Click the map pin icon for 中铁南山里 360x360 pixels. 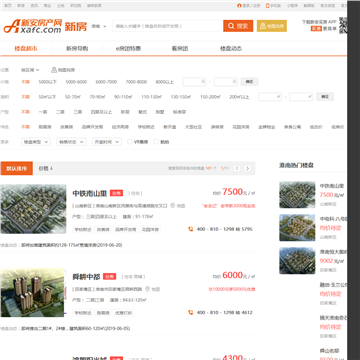coord(173,206)
